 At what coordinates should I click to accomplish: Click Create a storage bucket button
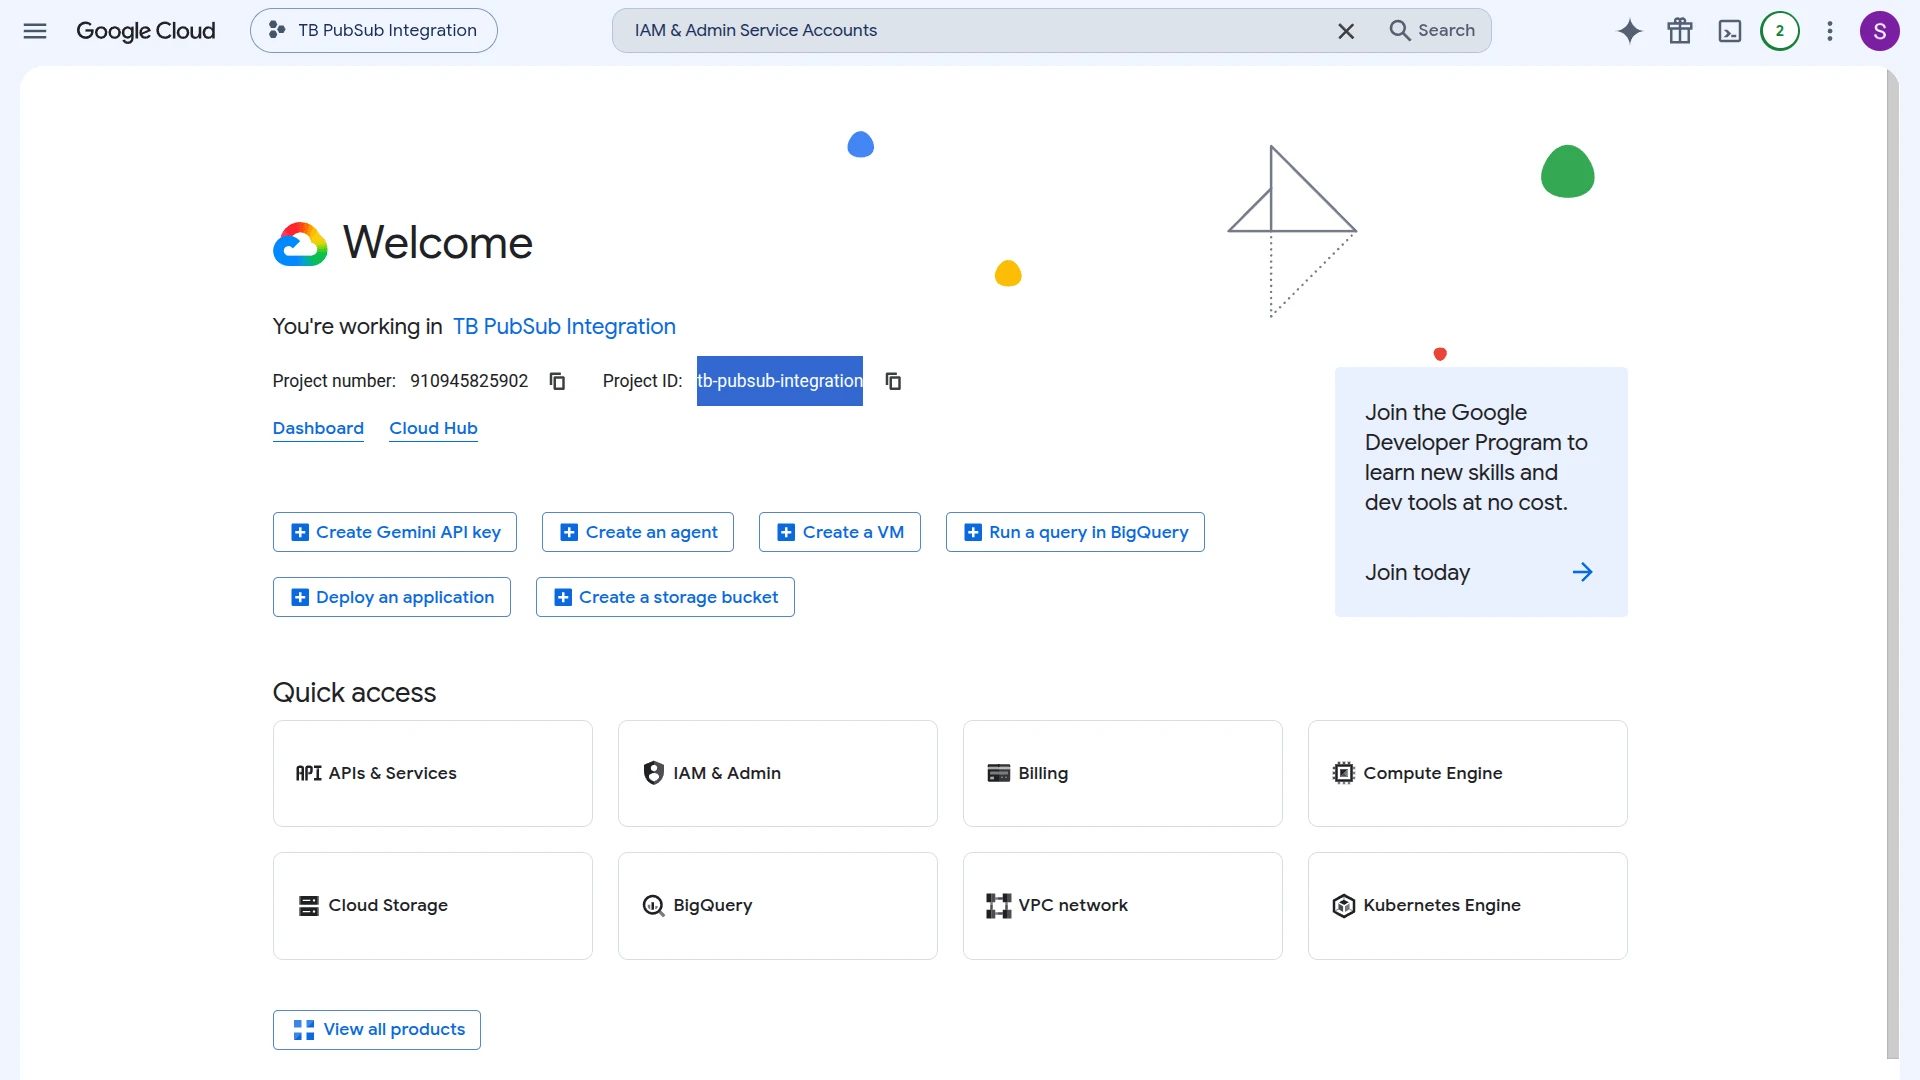(665, 597)
